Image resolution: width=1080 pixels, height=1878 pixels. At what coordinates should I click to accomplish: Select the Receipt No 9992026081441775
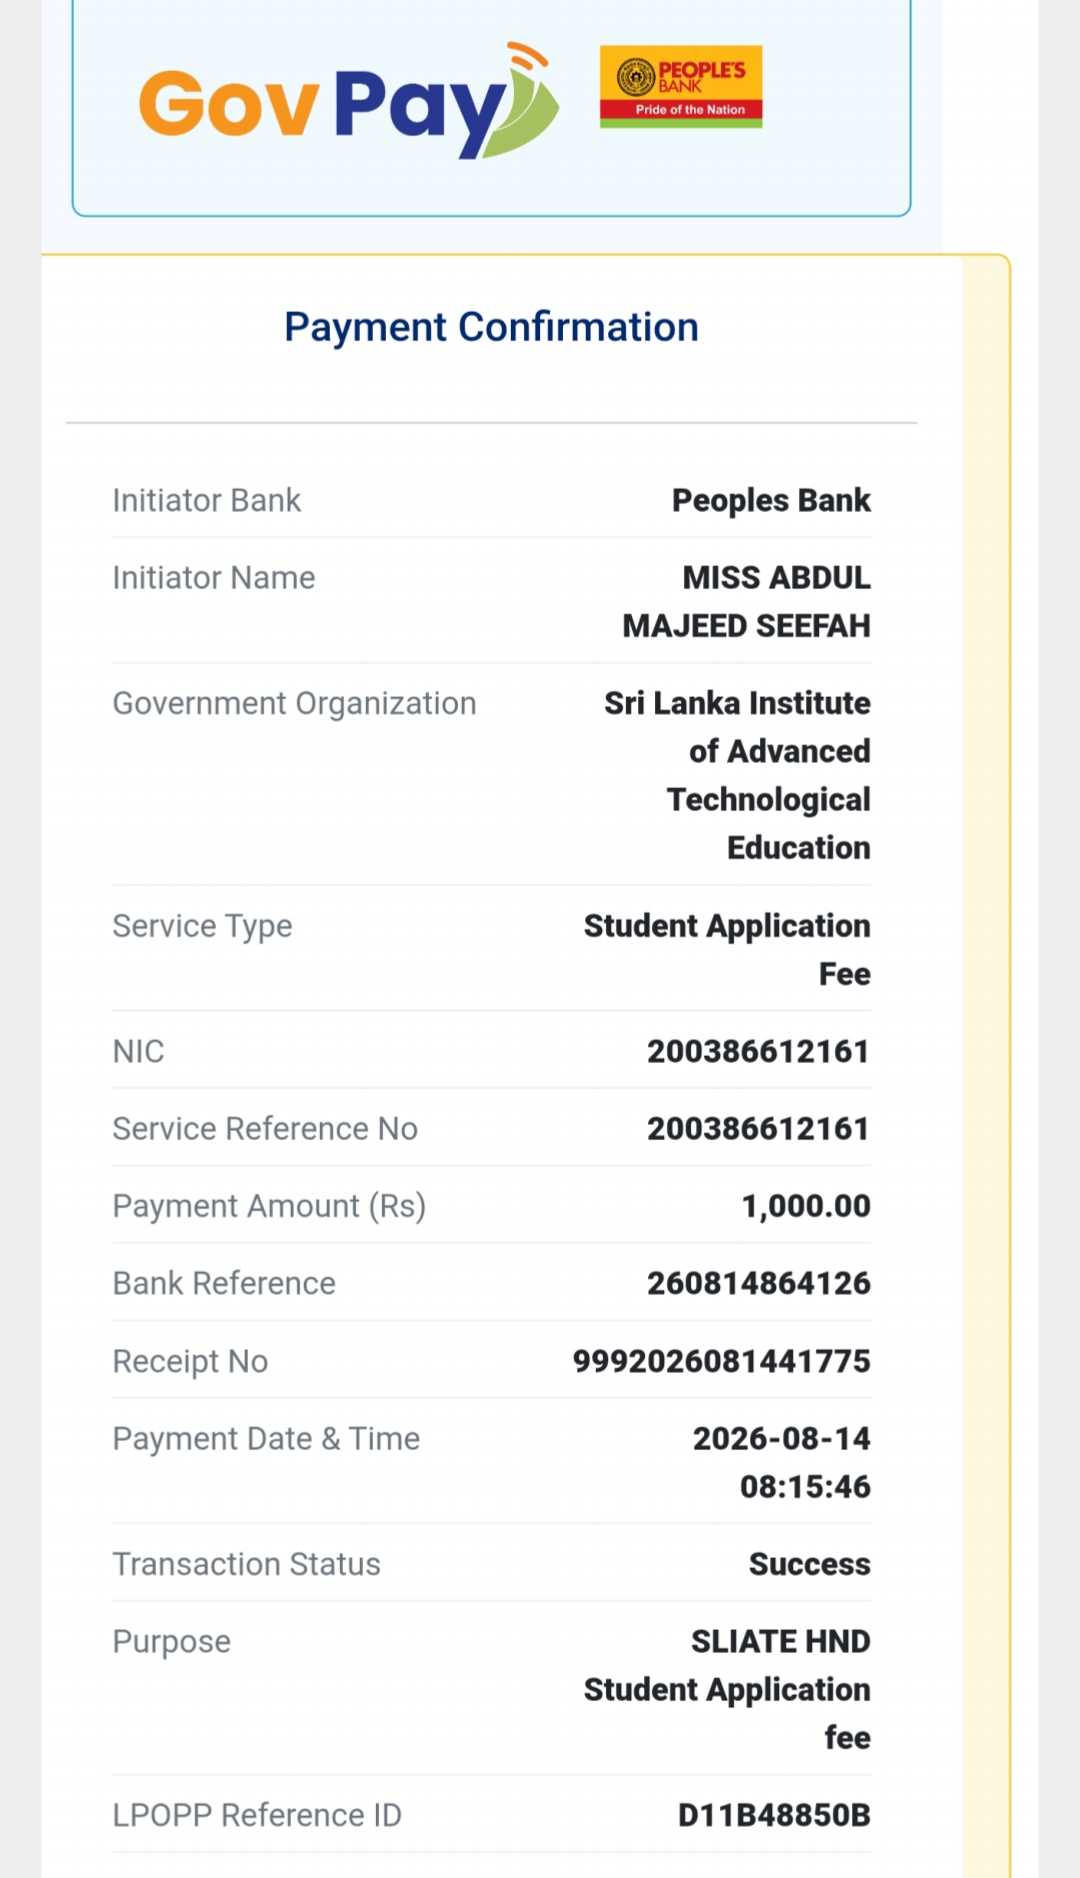click(722, 1361)
